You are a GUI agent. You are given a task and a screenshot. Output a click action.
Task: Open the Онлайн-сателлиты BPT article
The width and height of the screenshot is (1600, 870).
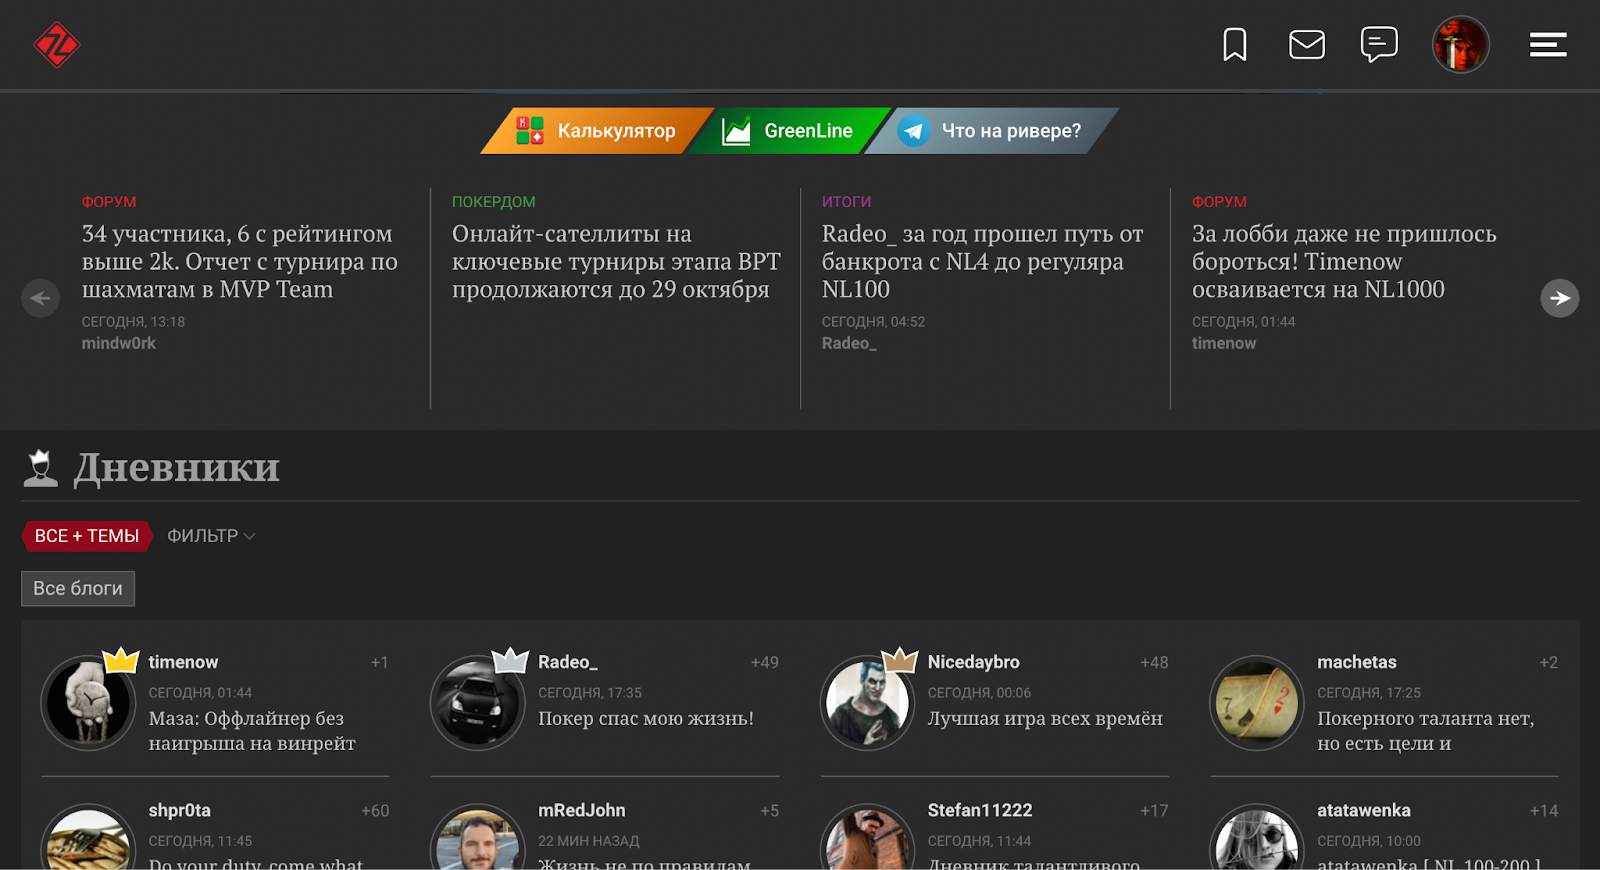[616, 262]
